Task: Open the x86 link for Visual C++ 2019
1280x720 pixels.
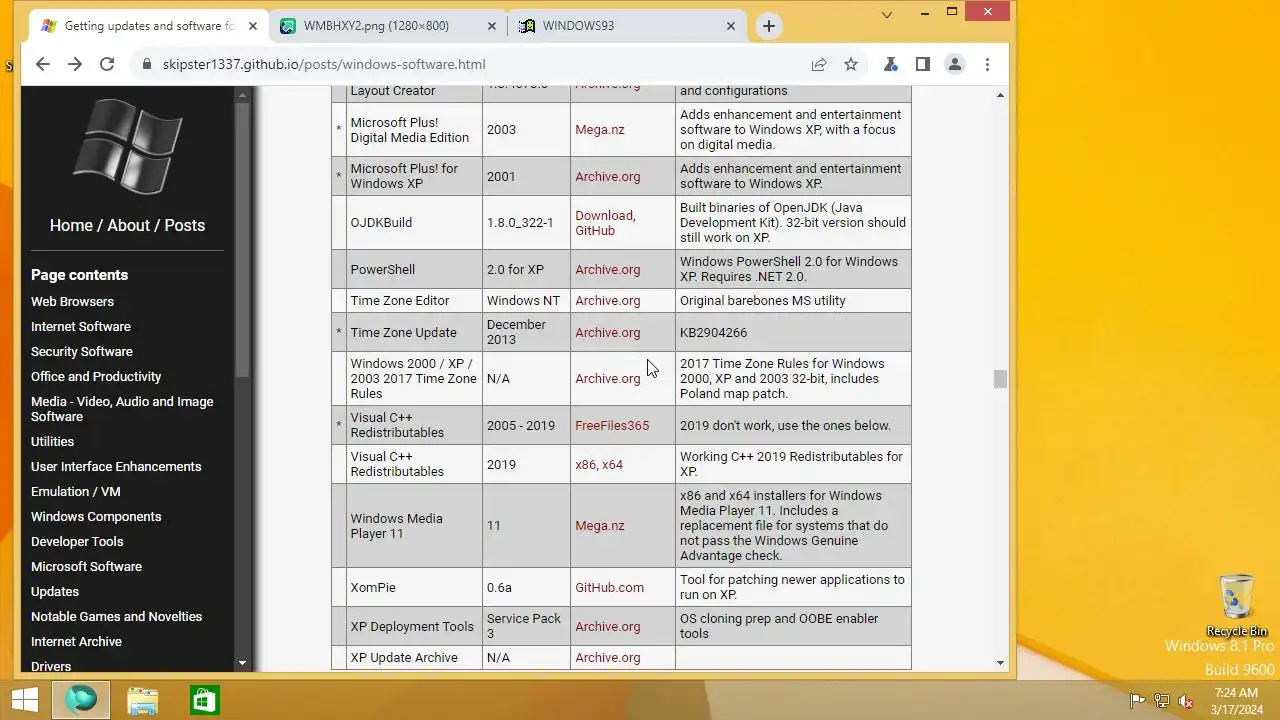Action: [586, 464]
